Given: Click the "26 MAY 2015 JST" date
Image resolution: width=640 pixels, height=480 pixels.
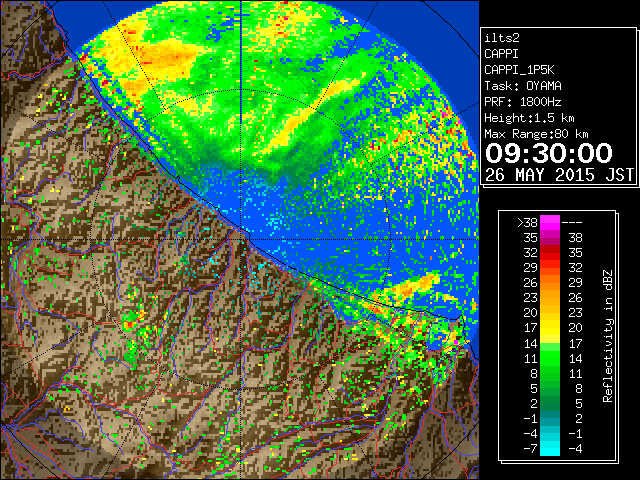Looking at the screenshot, I should 559,175.
